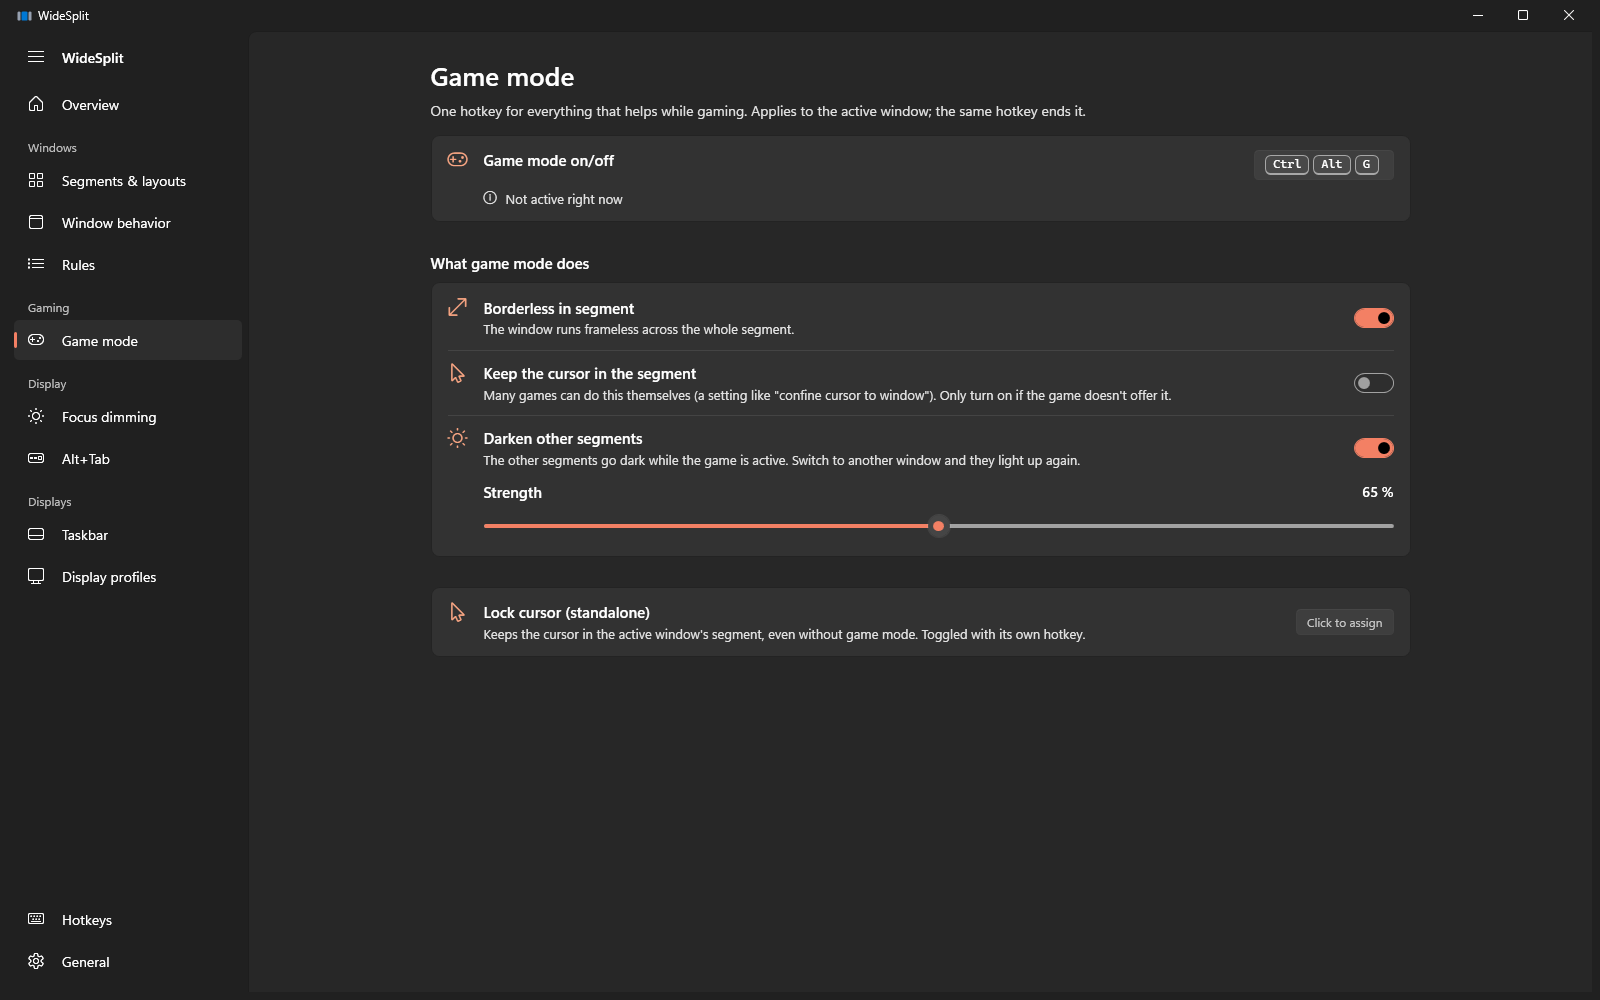This screenshot has height=1000, width=1600.
Task: Click the General settings gear icon
Action: coord(36,961)
